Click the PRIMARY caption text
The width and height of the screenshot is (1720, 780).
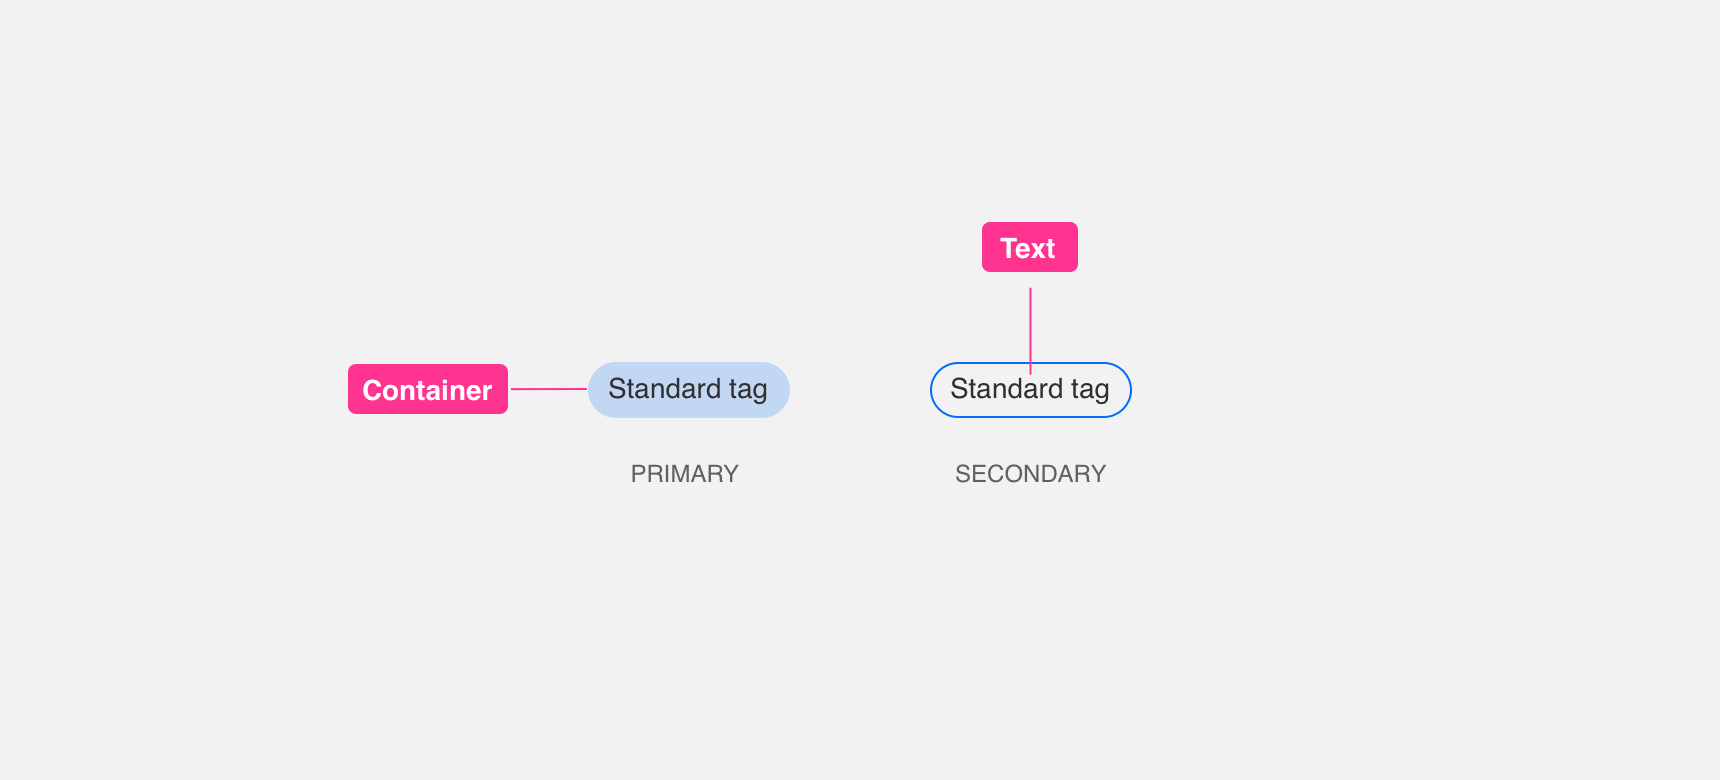point(685,474)
